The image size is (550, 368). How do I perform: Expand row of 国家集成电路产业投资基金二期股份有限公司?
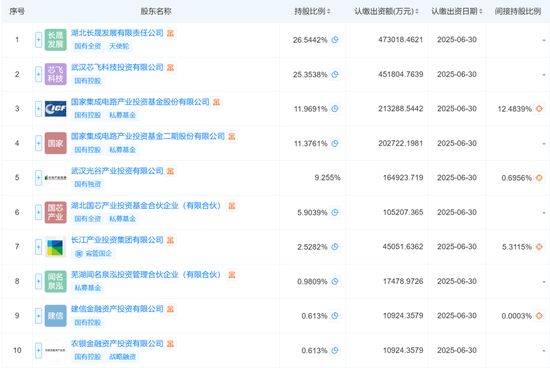(39, 143)
